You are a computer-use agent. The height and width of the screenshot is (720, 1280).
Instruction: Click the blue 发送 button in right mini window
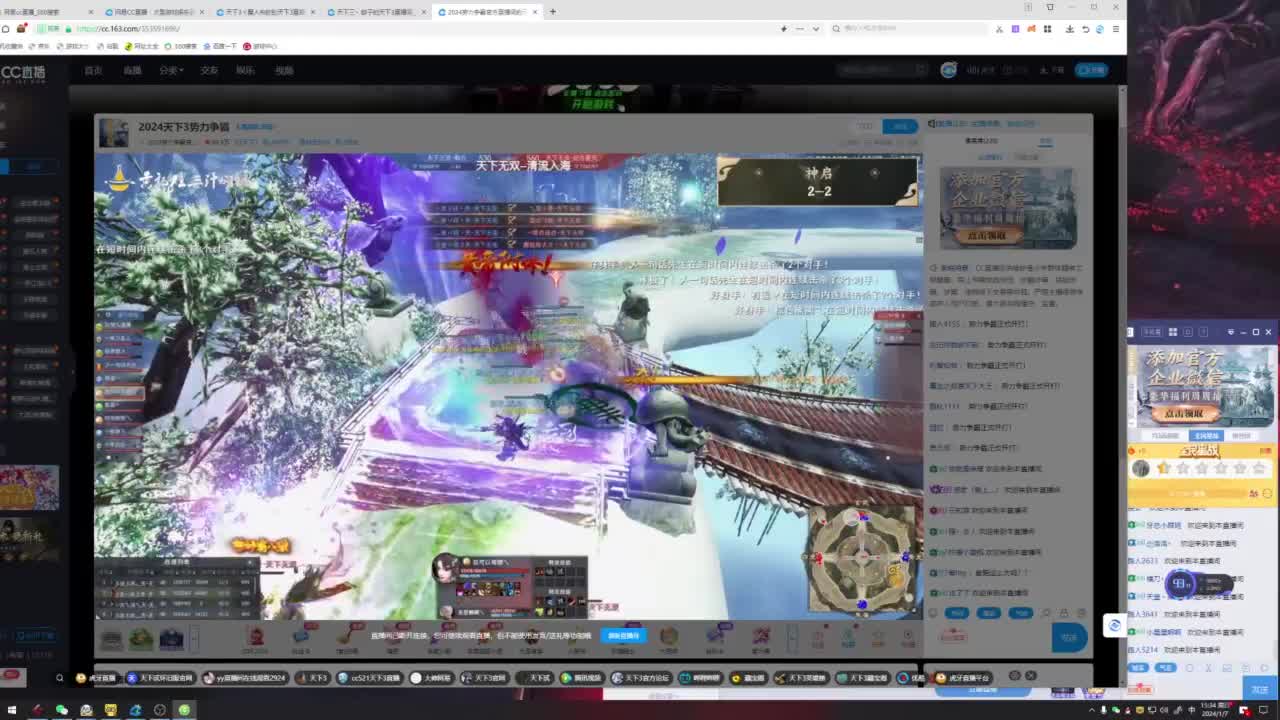(1259, 689)
